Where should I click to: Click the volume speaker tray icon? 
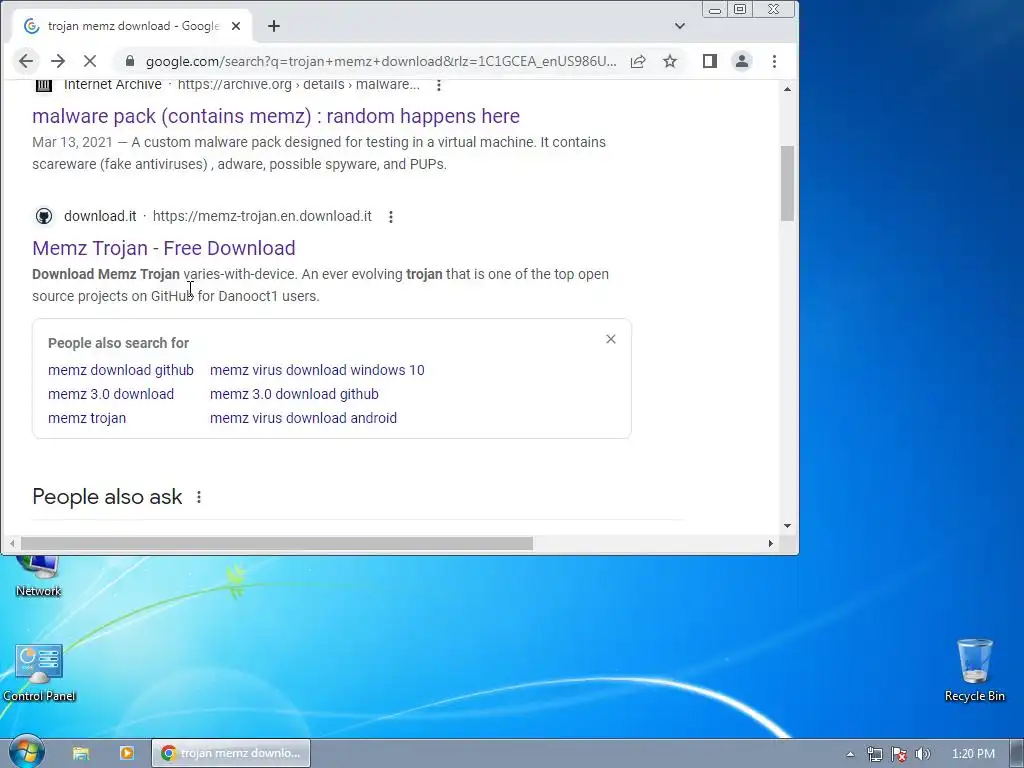point(922,754)
